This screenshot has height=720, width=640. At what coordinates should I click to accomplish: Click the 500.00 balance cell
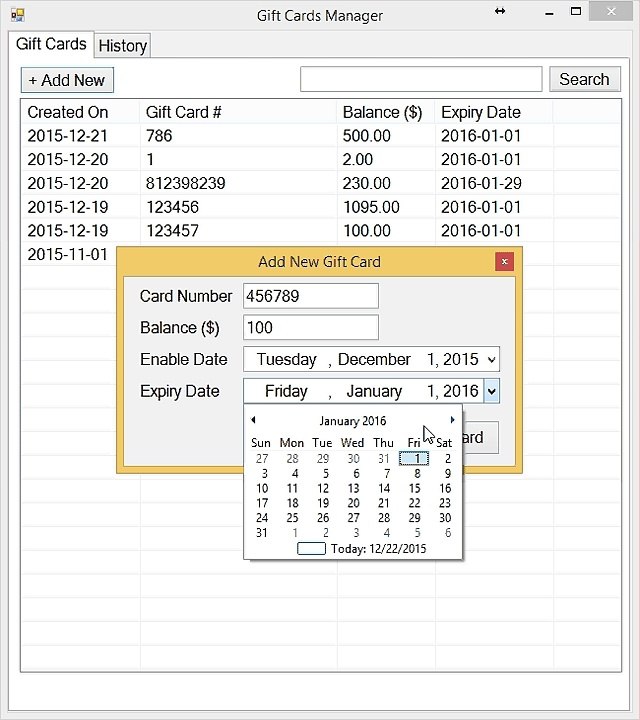click(x=366, y=136)
